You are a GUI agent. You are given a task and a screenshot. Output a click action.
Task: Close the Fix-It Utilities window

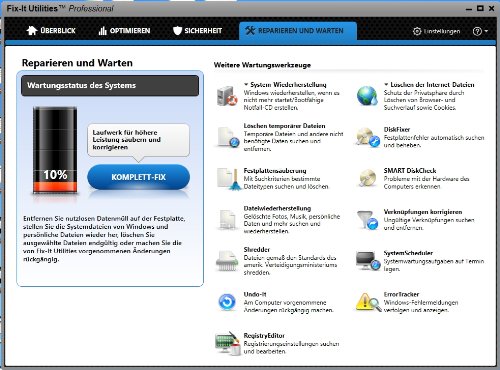pyautogui.click(x=491, y=8)
